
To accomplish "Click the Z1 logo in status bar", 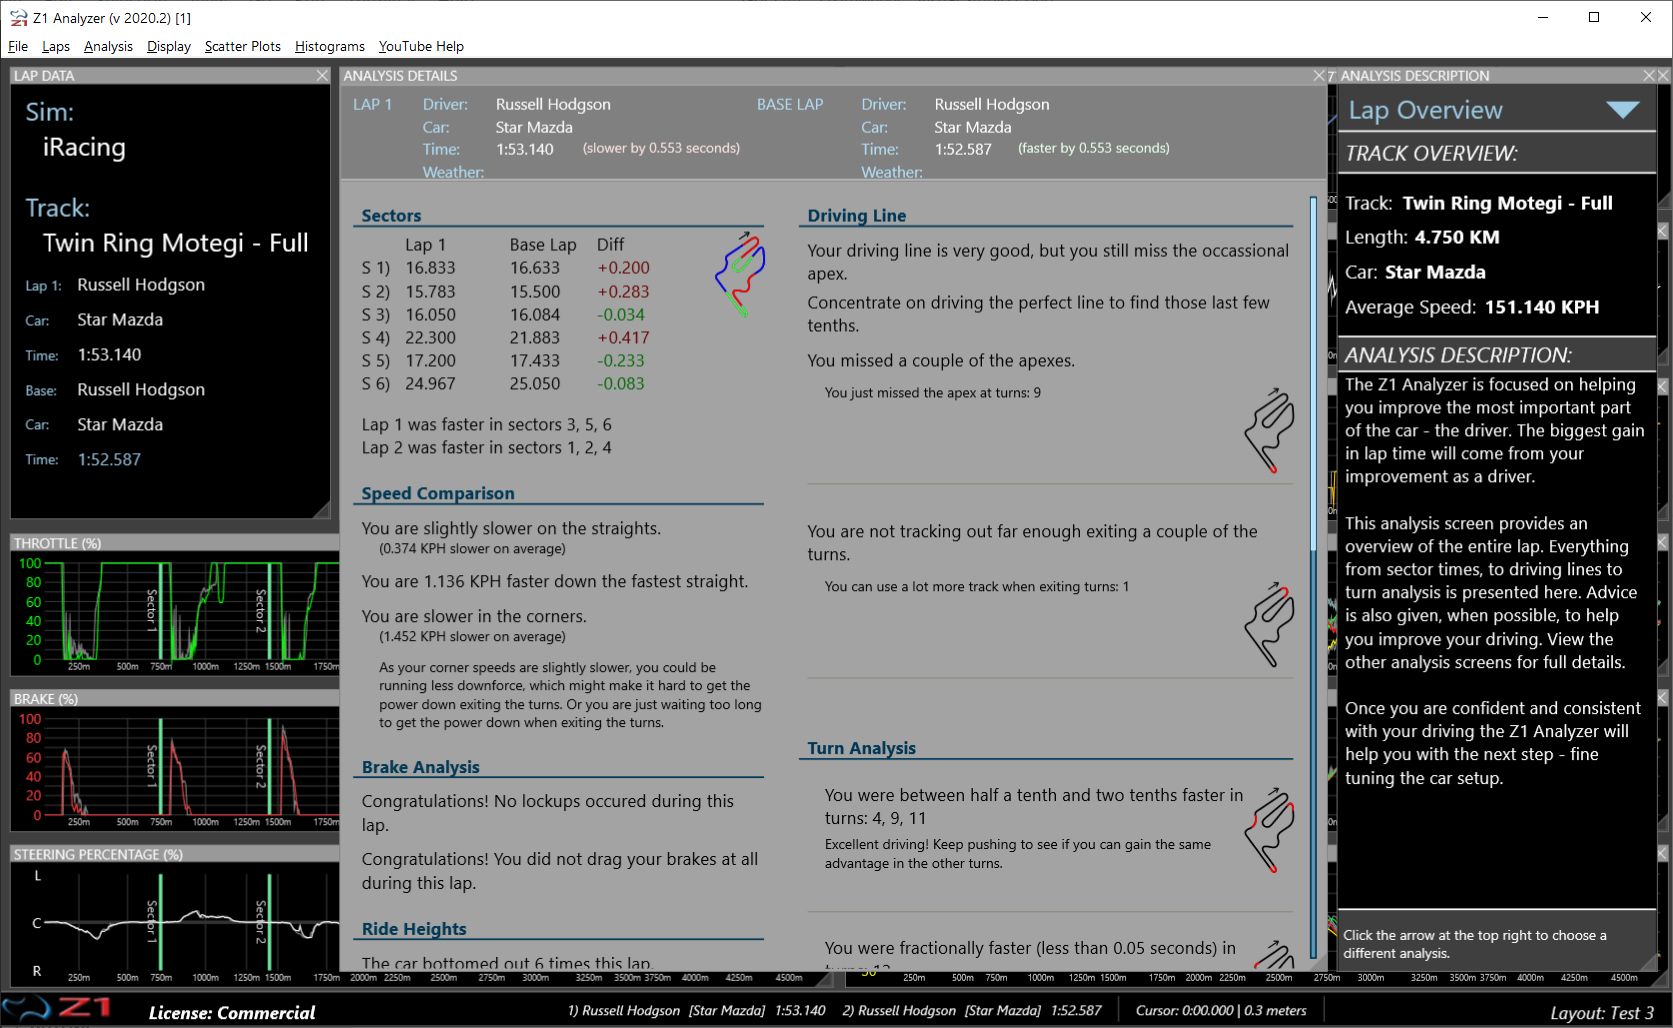I will pos(57,1008).
